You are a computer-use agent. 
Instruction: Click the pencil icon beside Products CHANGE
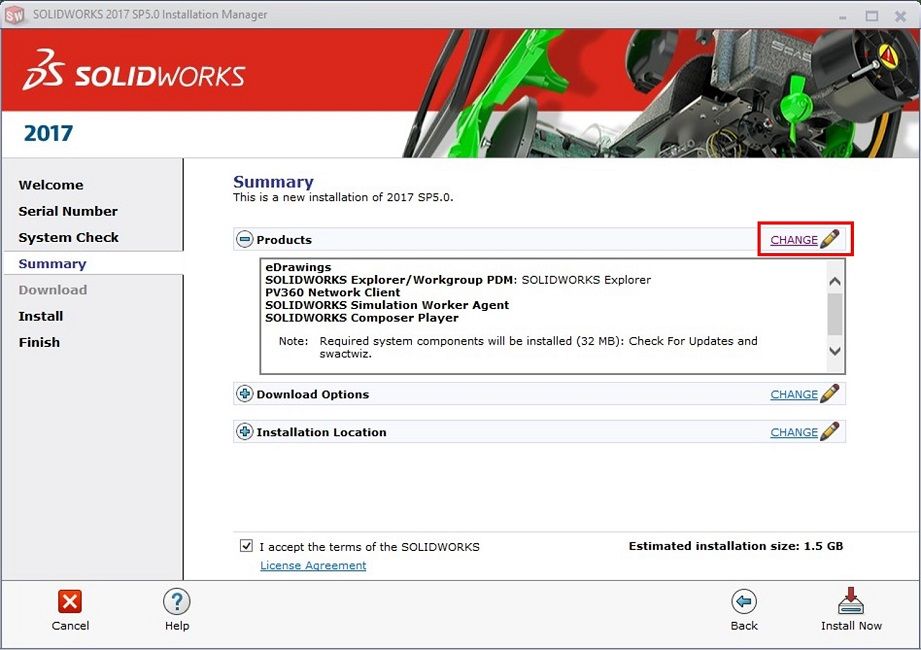(830, 240)
